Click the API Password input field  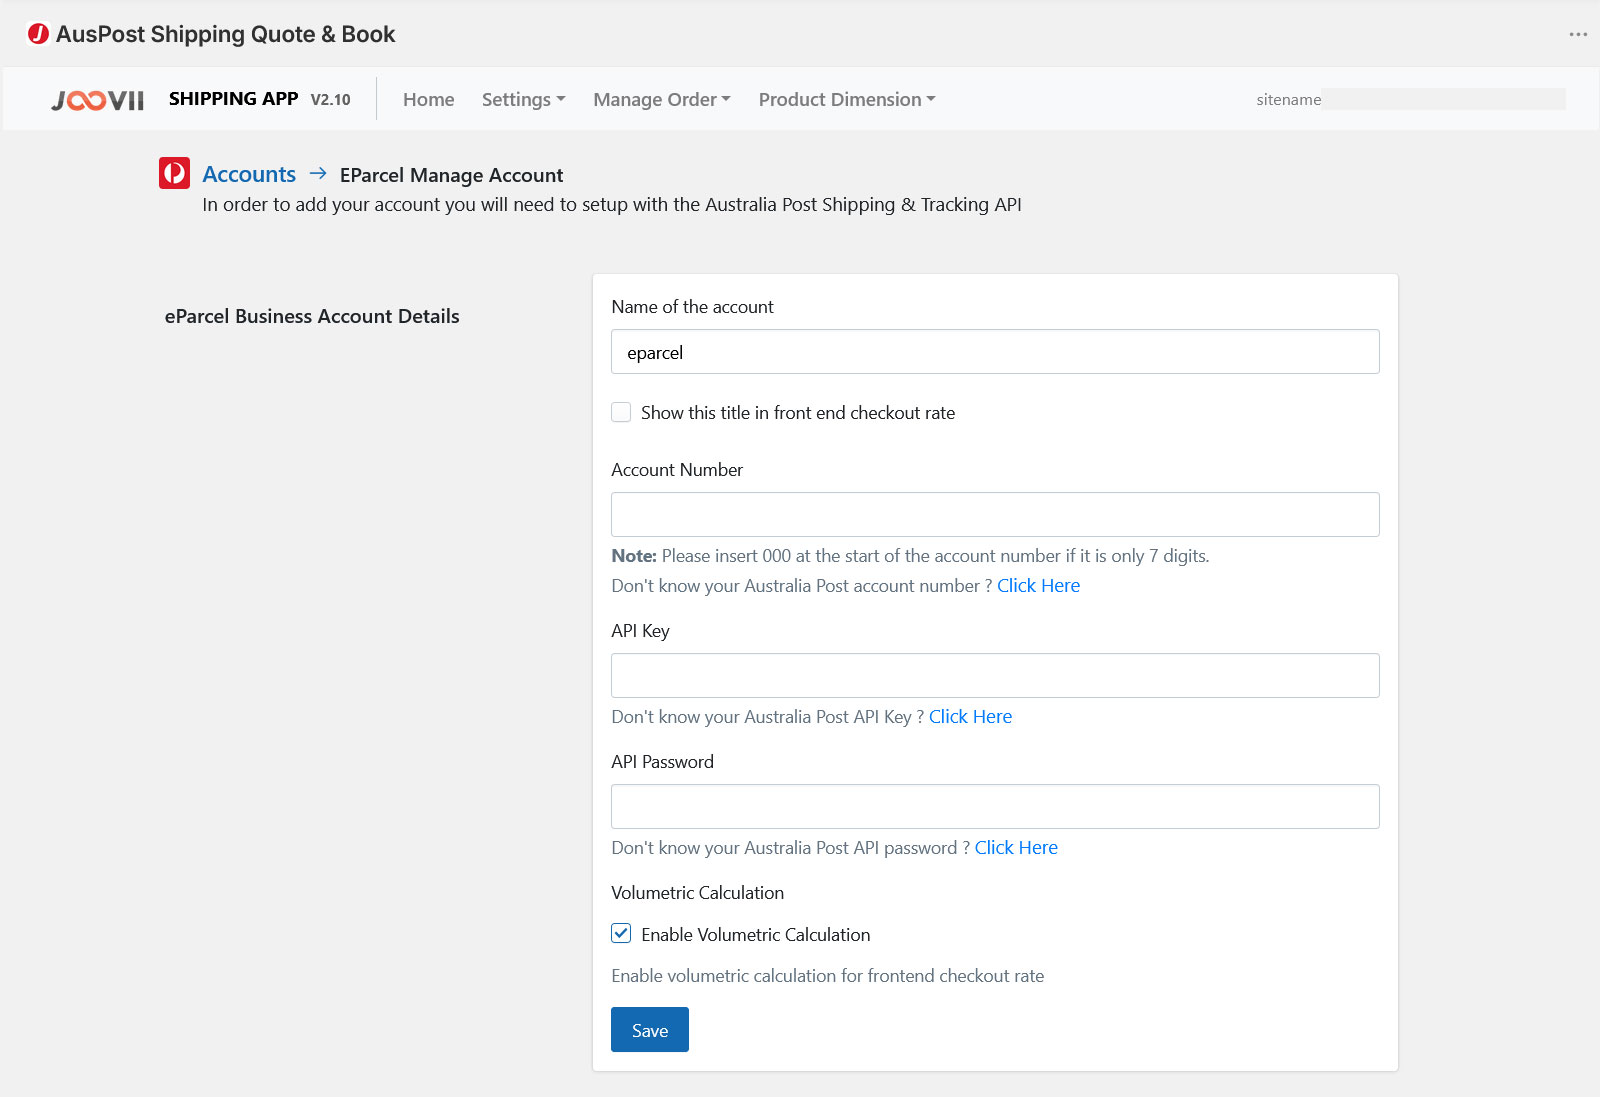(x=995, y=807)
